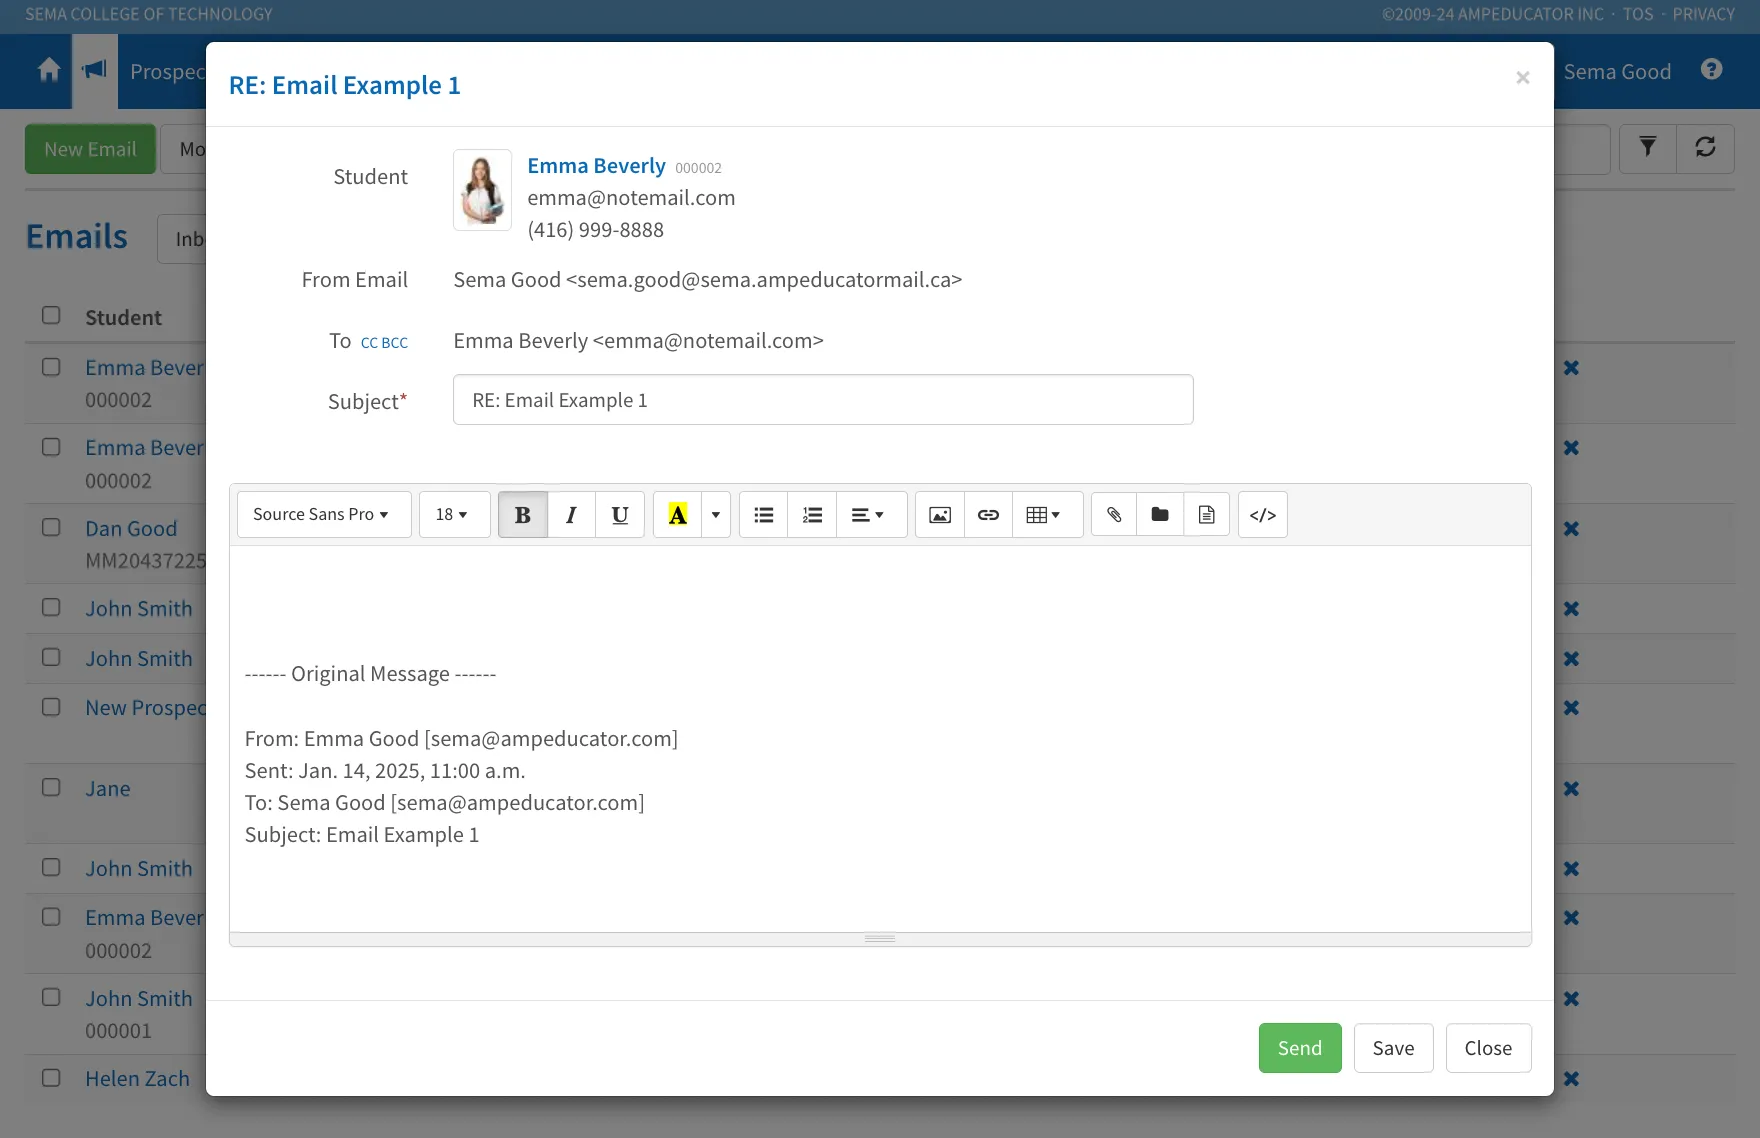Toggle bold formatting in the editor

[x=522, y=514]
